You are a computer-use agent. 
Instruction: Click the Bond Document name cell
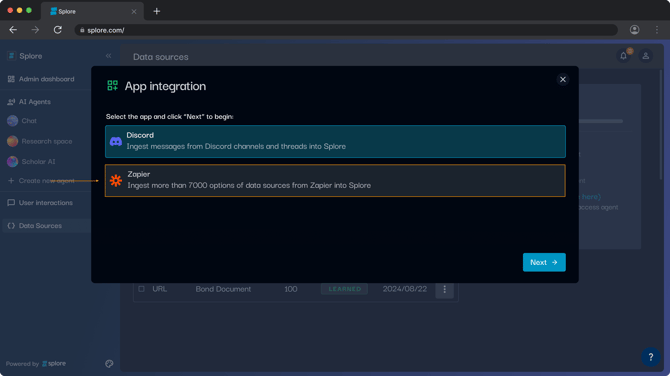tap(223, 289)
